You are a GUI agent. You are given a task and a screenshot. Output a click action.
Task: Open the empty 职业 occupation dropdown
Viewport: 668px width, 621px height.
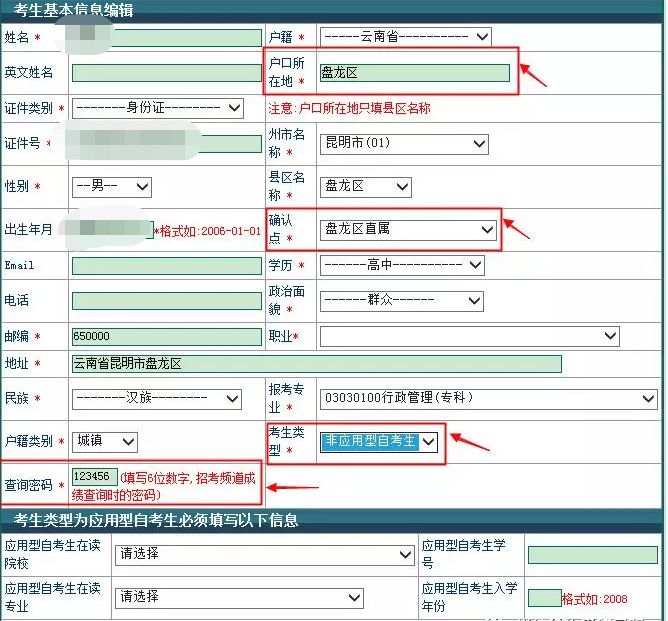click(x=469, y=337)
